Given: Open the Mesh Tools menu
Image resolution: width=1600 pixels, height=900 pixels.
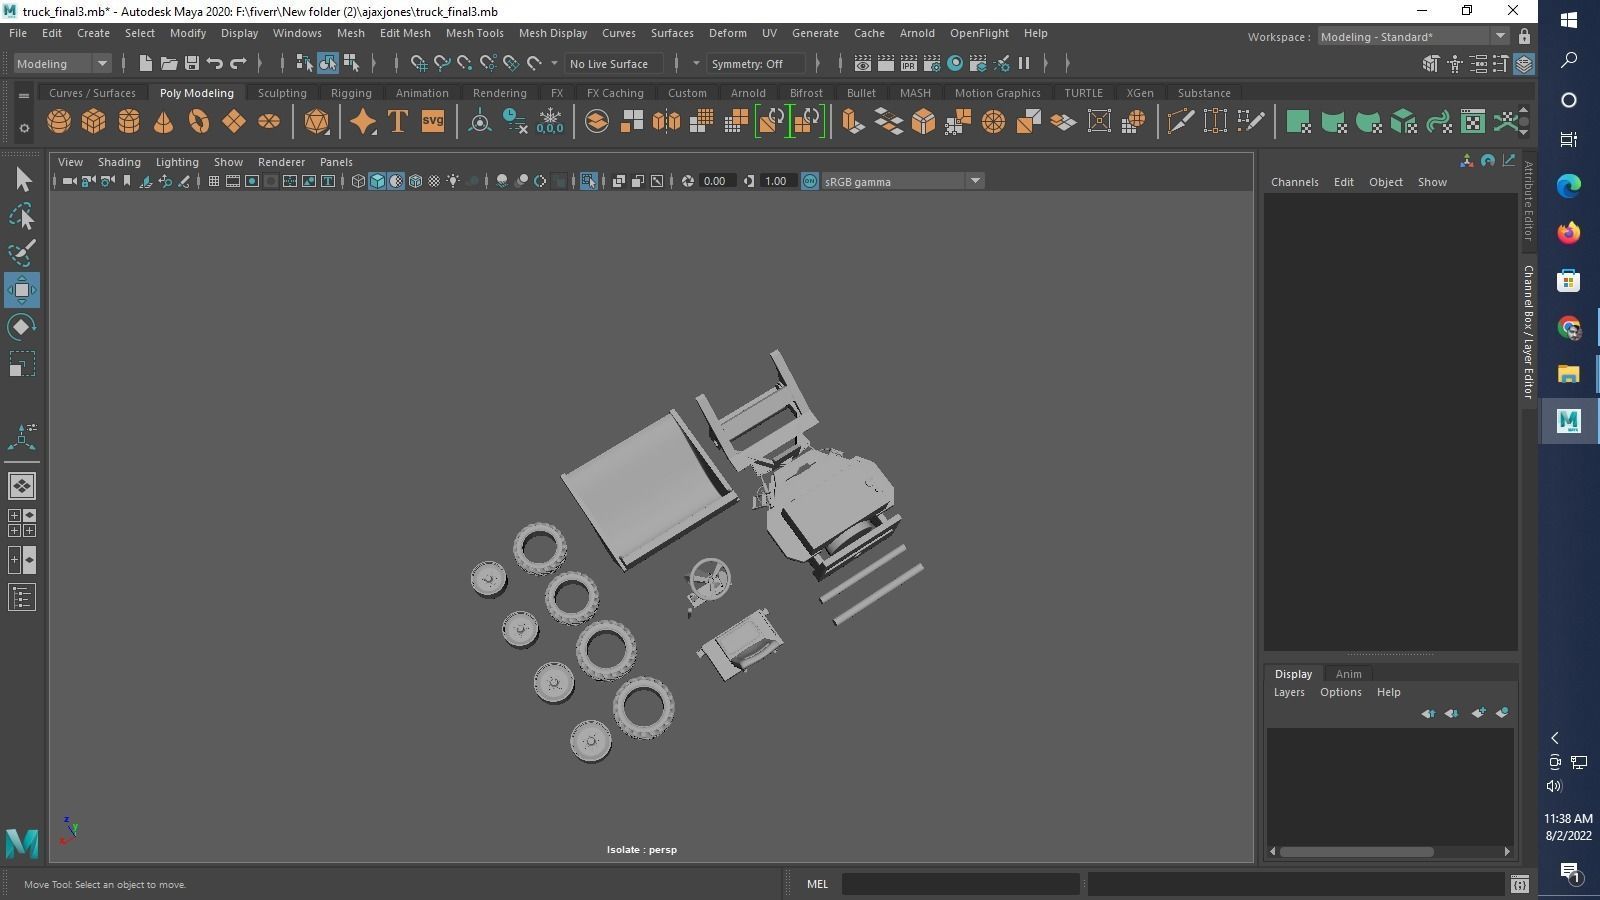Looking at the screenshot, I should pos(474,33).
